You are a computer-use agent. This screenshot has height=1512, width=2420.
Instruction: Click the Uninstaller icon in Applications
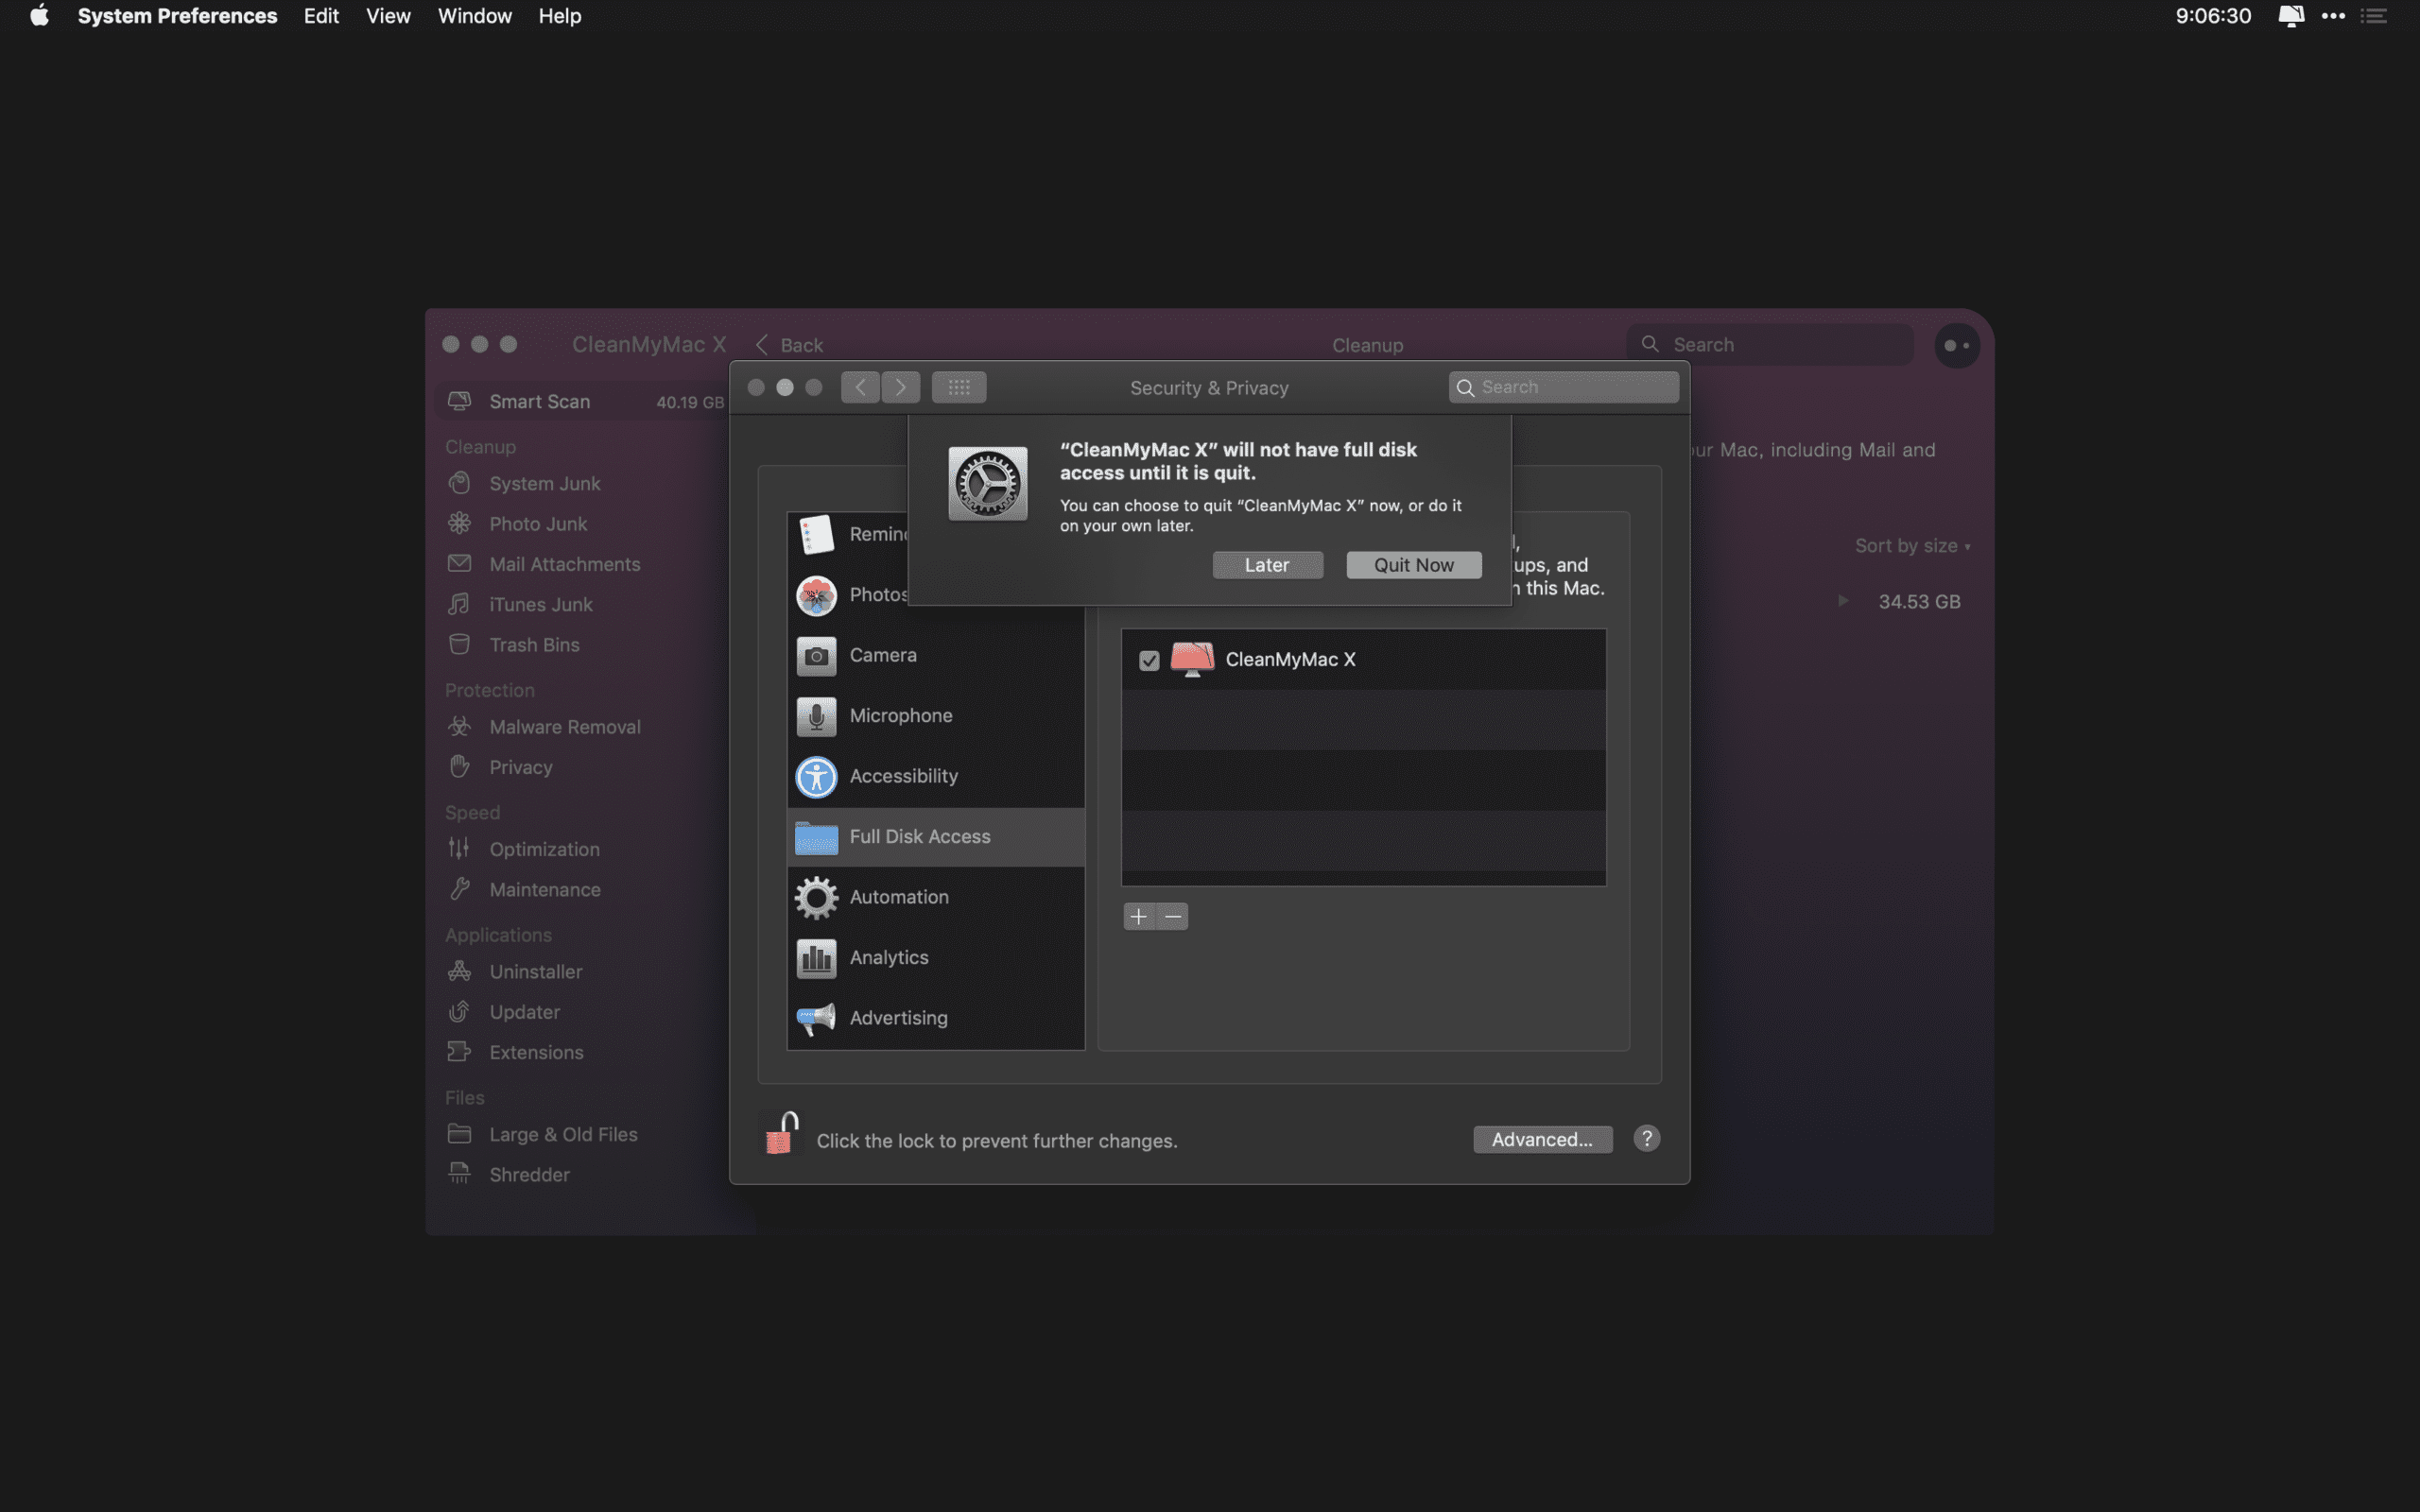pyautogui.click(x=458, y=972)
